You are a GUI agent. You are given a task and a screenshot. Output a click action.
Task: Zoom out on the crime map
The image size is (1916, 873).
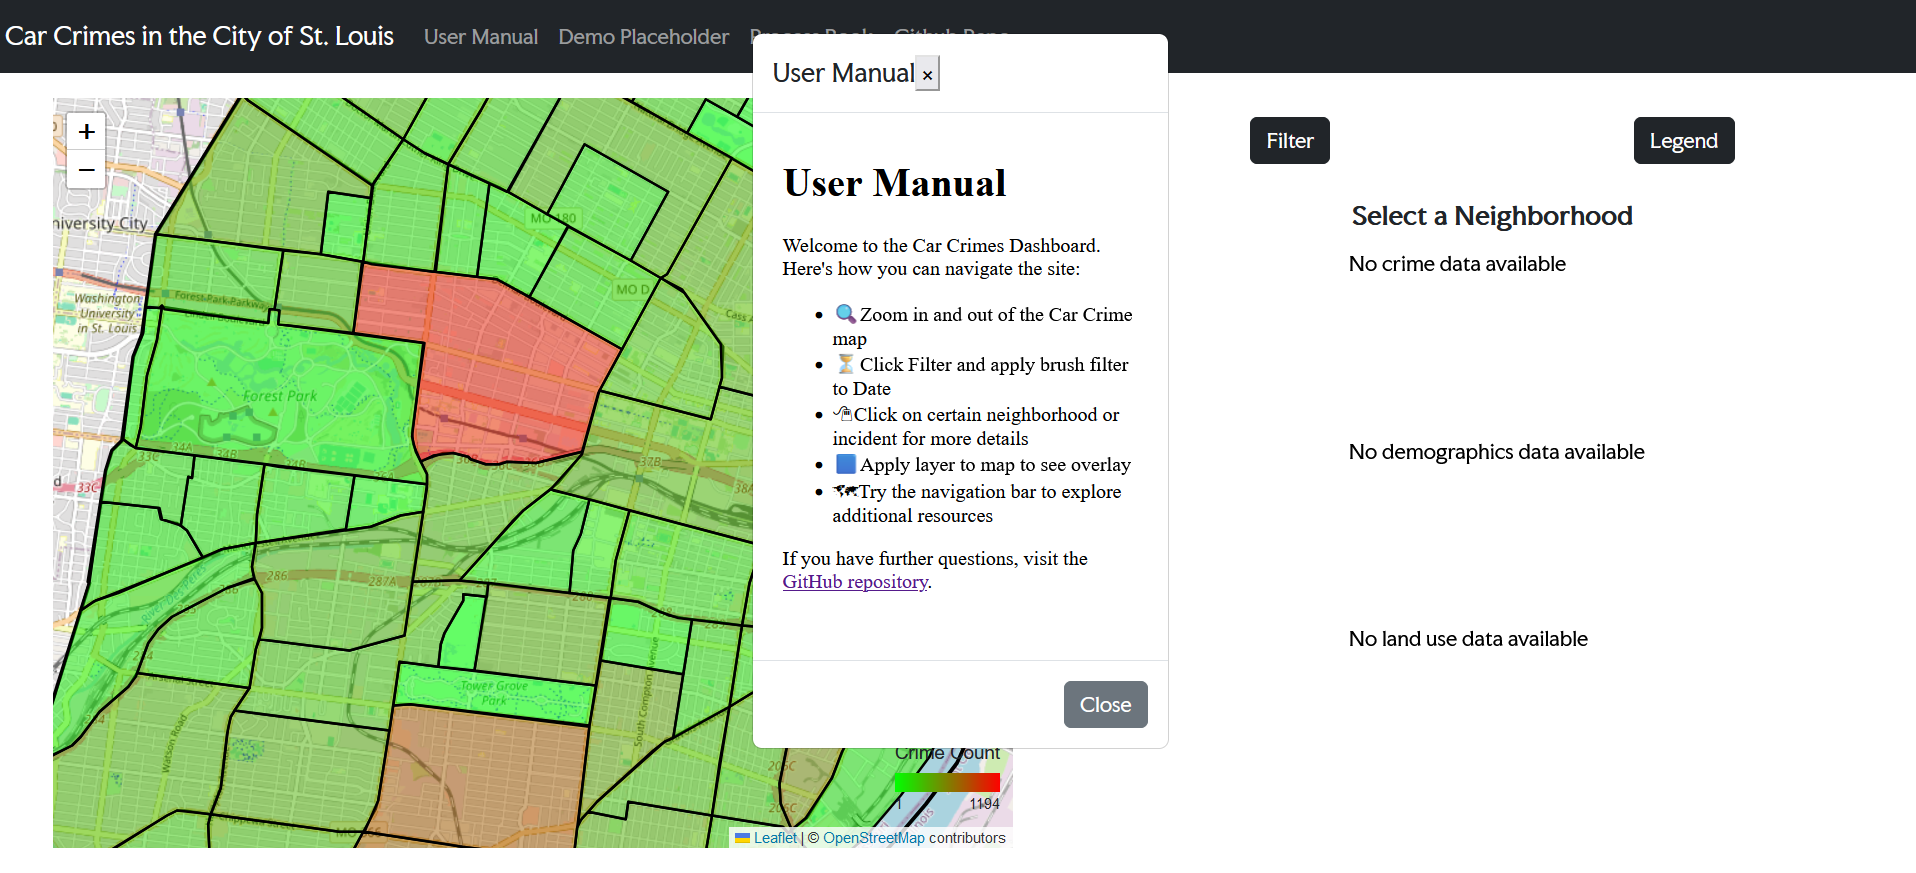pos(87,170)
